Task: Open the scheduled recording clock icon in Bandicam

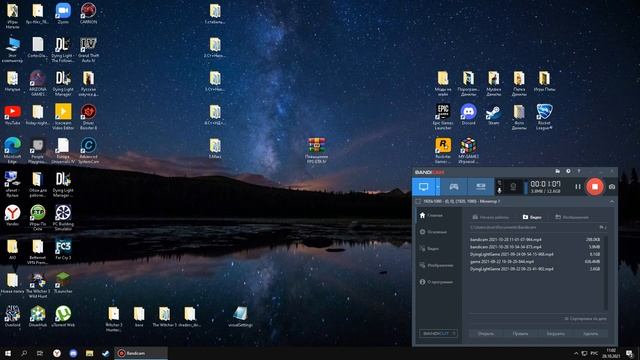Action: pyautogui.click(x=568, y=171)
